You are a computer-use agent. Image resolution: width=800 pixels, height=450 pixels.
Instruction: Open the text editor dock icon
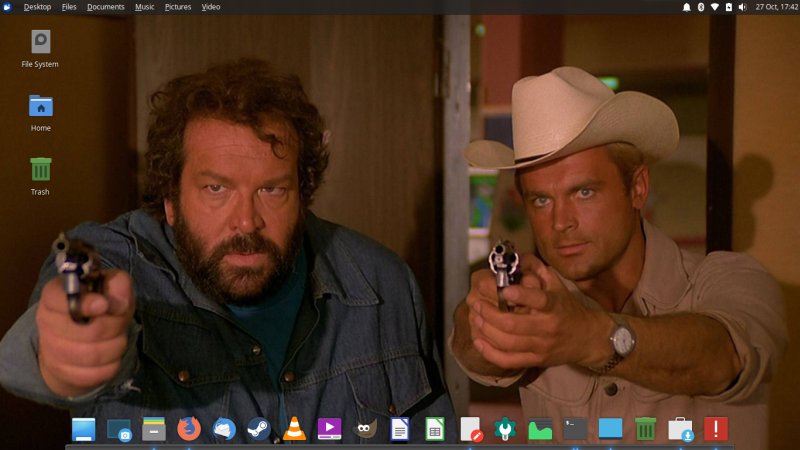coord(471,429)
